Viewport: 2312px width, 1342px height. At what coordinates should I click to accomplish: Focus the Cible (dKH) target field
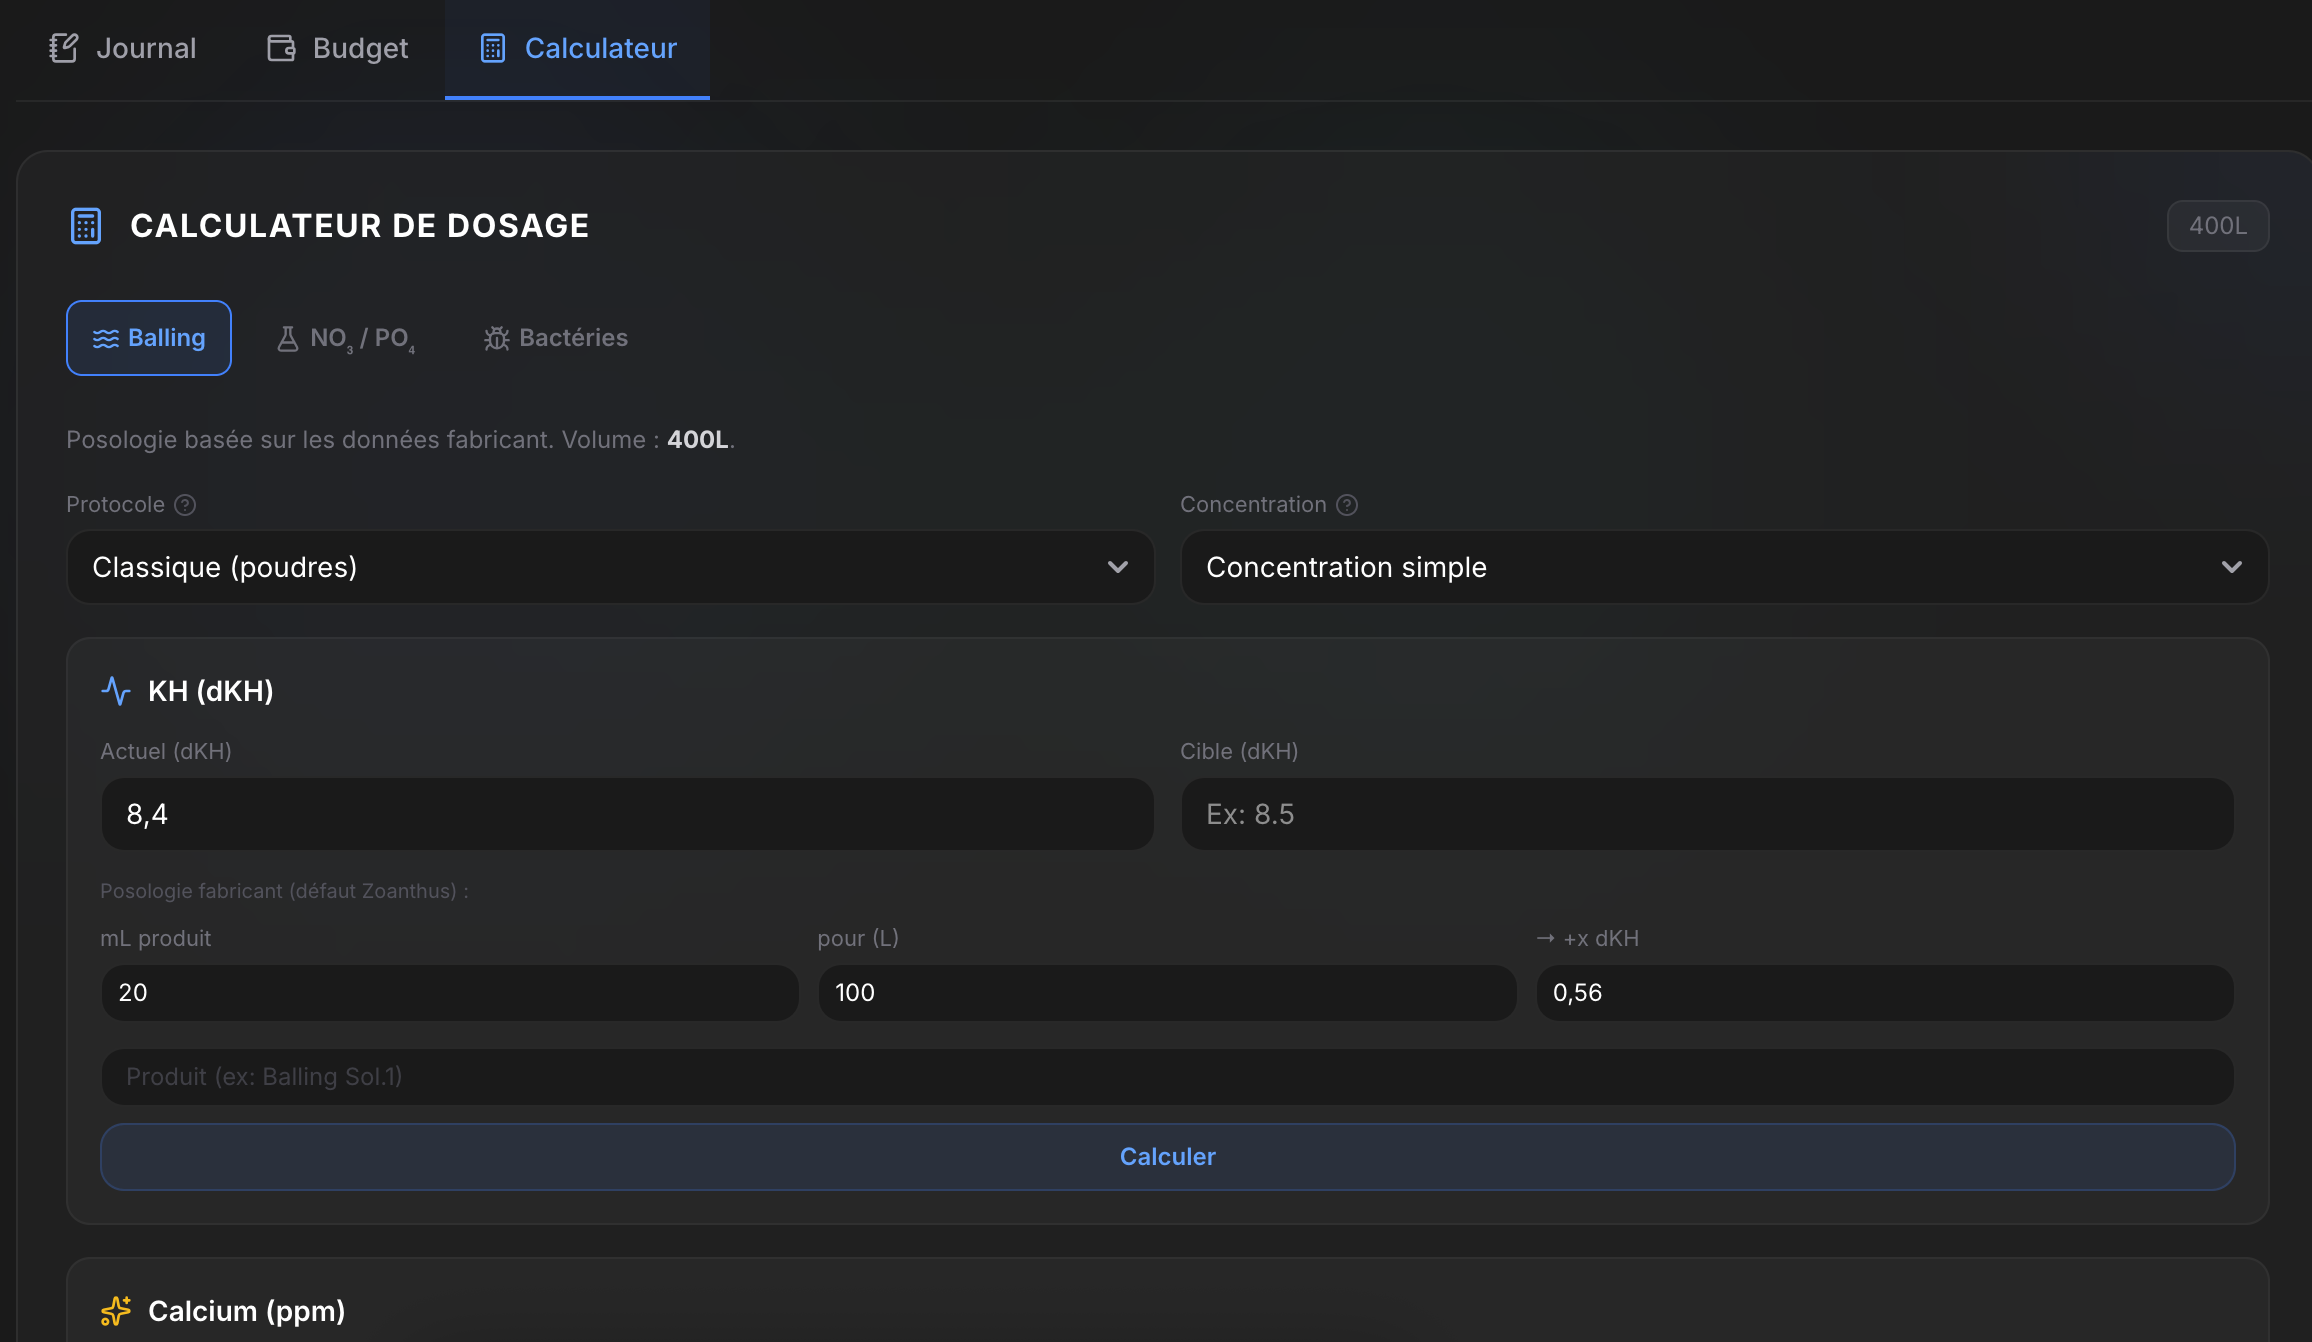click(1707, 814)
